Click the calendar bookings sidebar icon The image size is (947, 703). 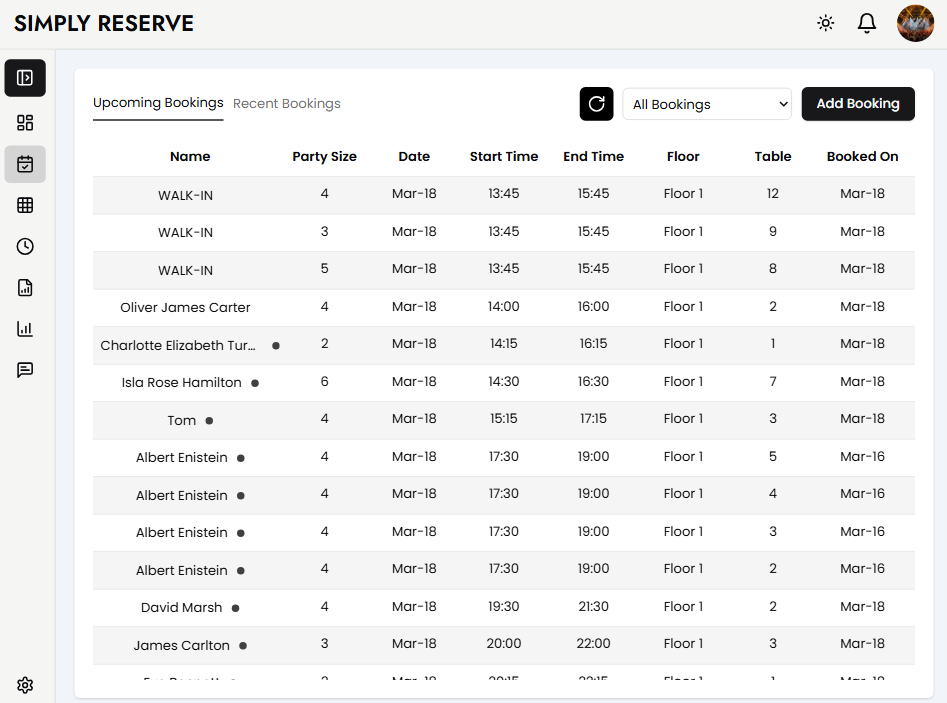coord(25,164)
